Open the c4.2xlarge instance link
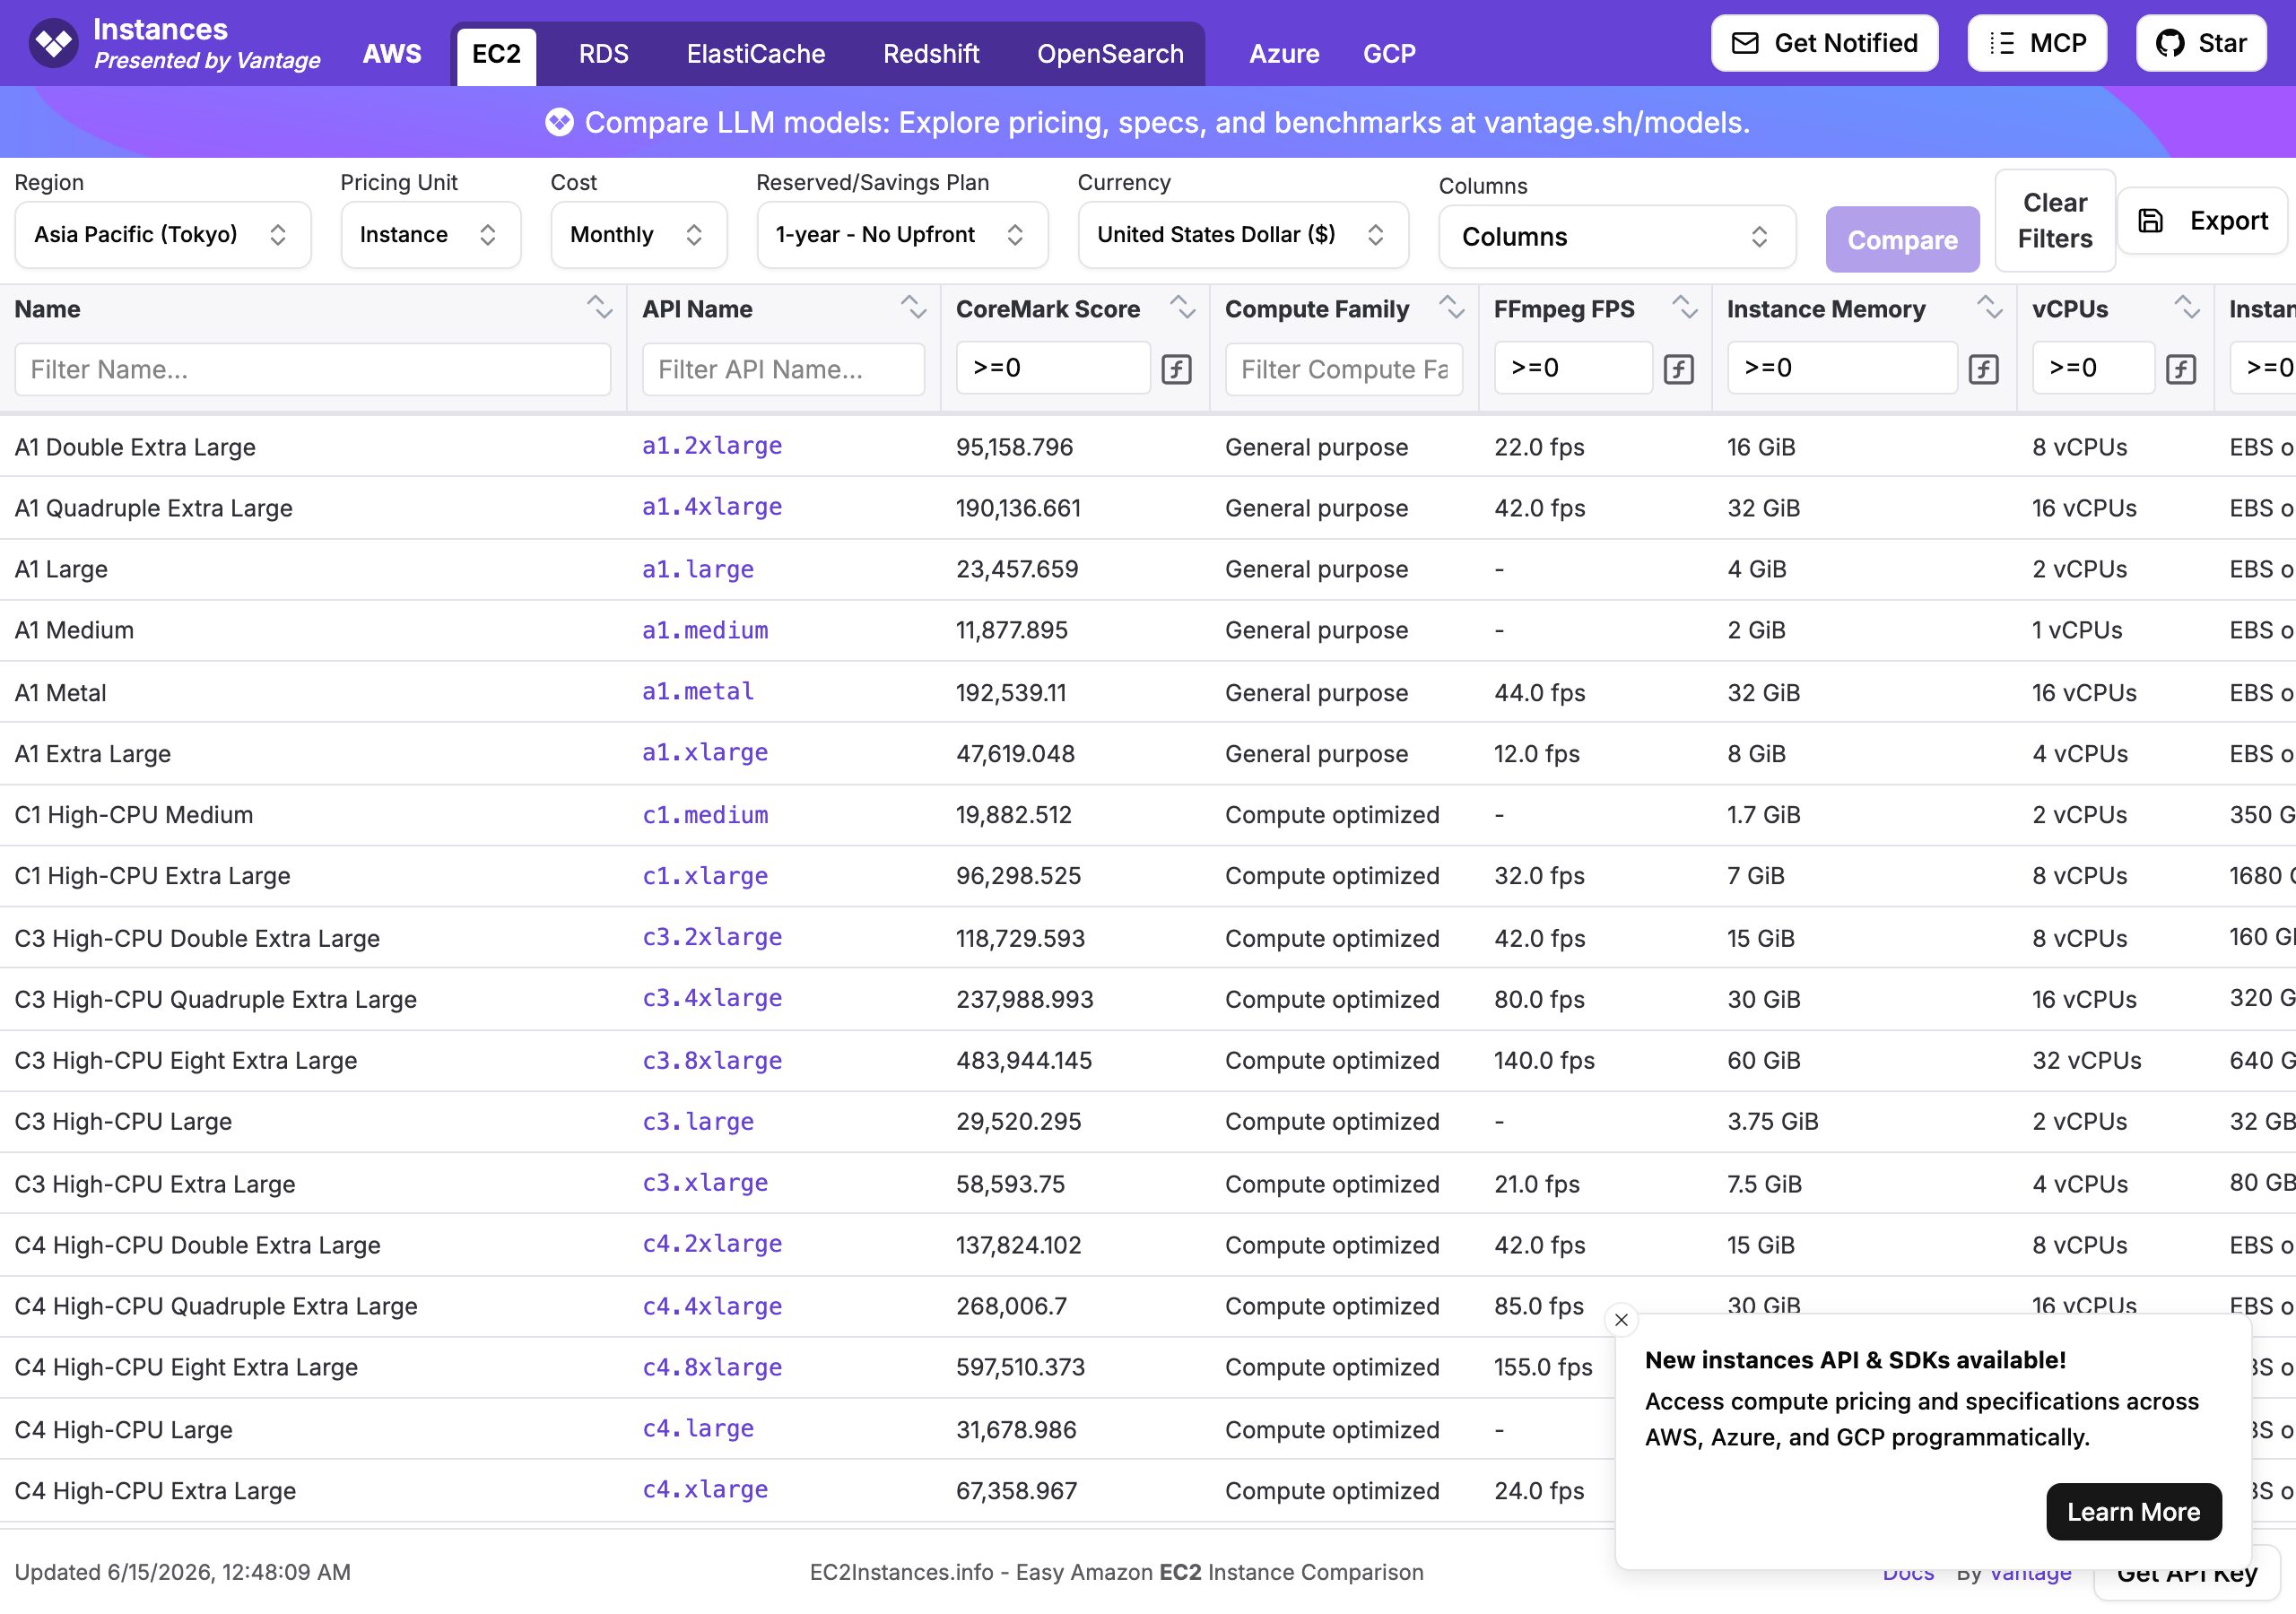2296x1614 pixels. pyautogui.click(x=712, y=1243)
